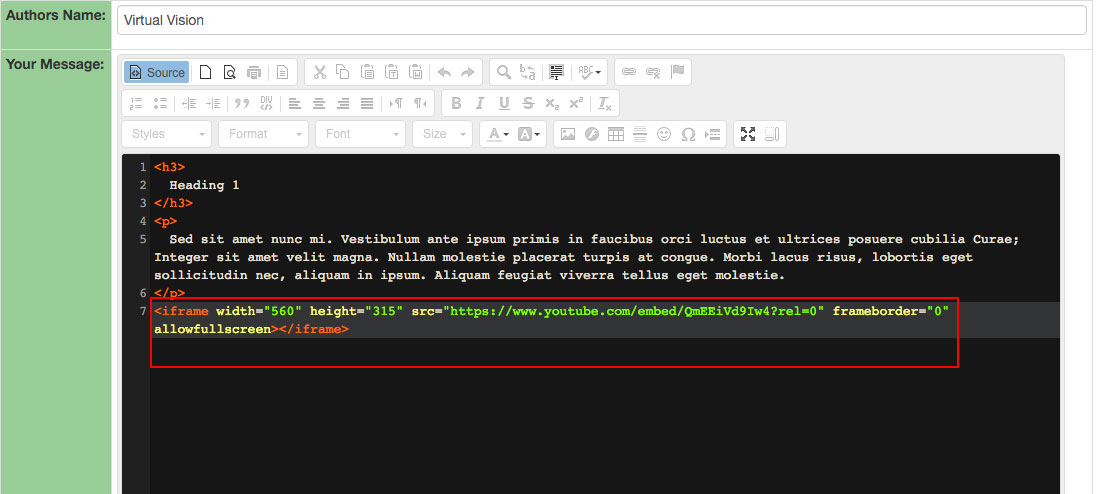The height and width of the screenshot is (494, 1110).
Task: Click Paste from Word icon
Action: click(416, 72)
